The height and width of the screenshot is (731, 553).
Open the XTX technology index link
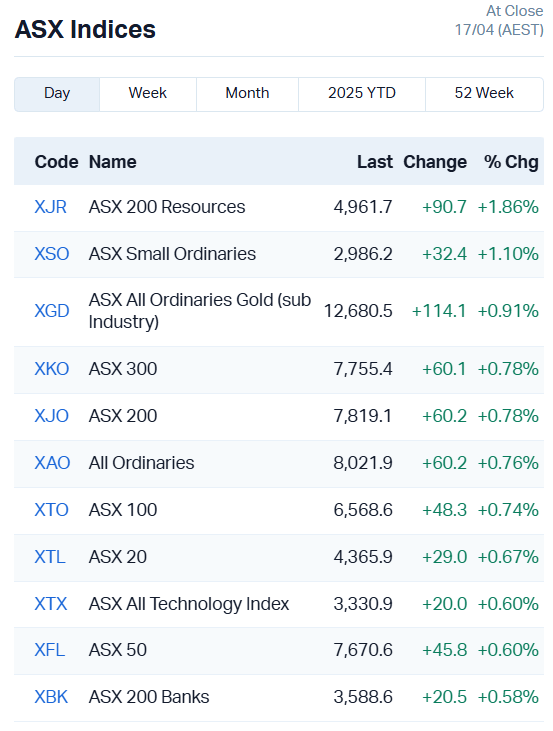pos(51,604)
